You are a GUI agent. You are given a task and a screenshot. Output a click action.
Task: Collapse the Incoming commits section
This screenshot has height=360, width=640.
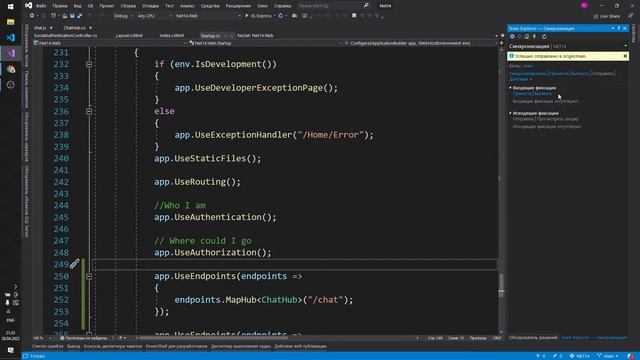510,88
